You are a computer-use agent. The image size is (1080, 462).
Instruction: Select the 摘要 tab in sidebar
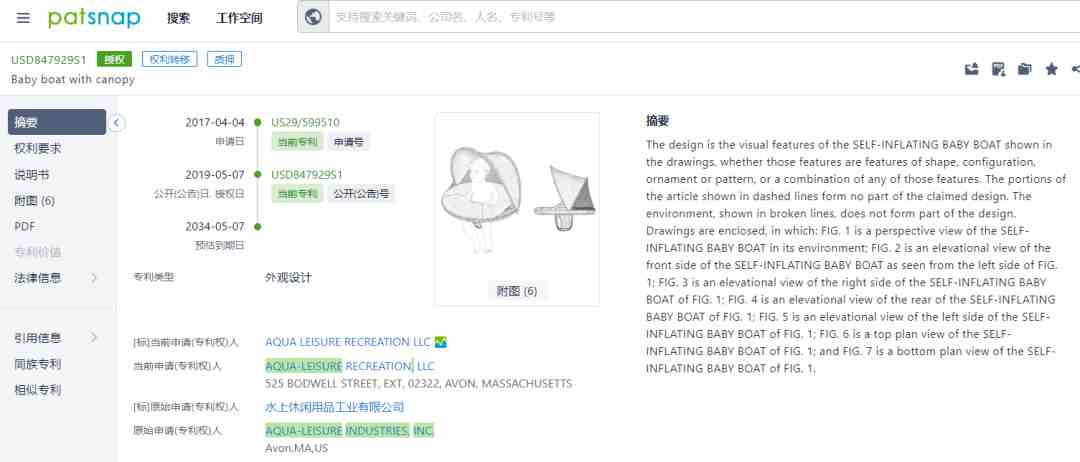pyautogui.click(x=57, y=122)
